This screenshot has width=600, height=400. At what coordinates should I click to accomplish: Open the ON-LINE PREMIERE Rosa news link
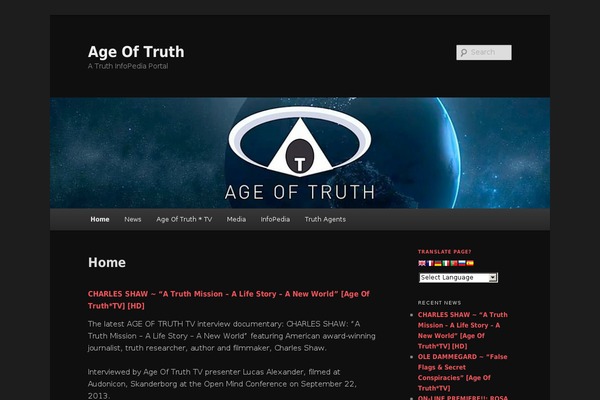pos(463,397)
